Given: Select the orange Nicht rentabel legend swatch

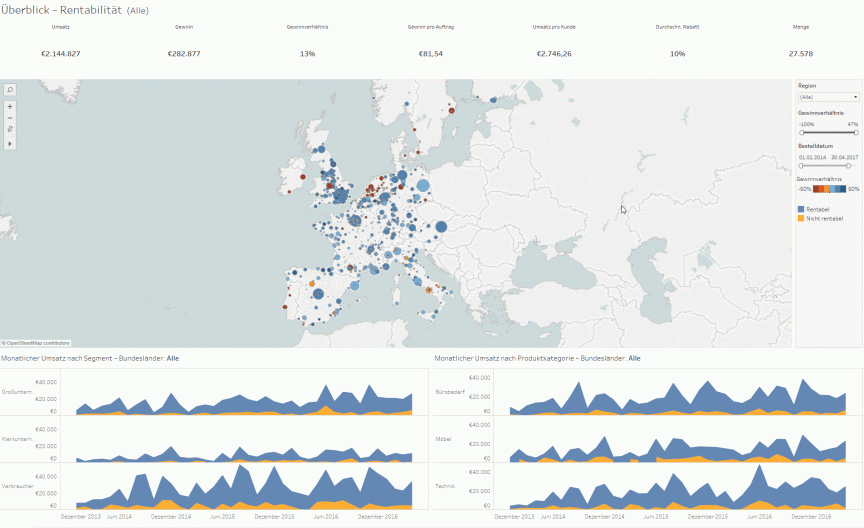Looking at the screenshot, I should 801,218.
